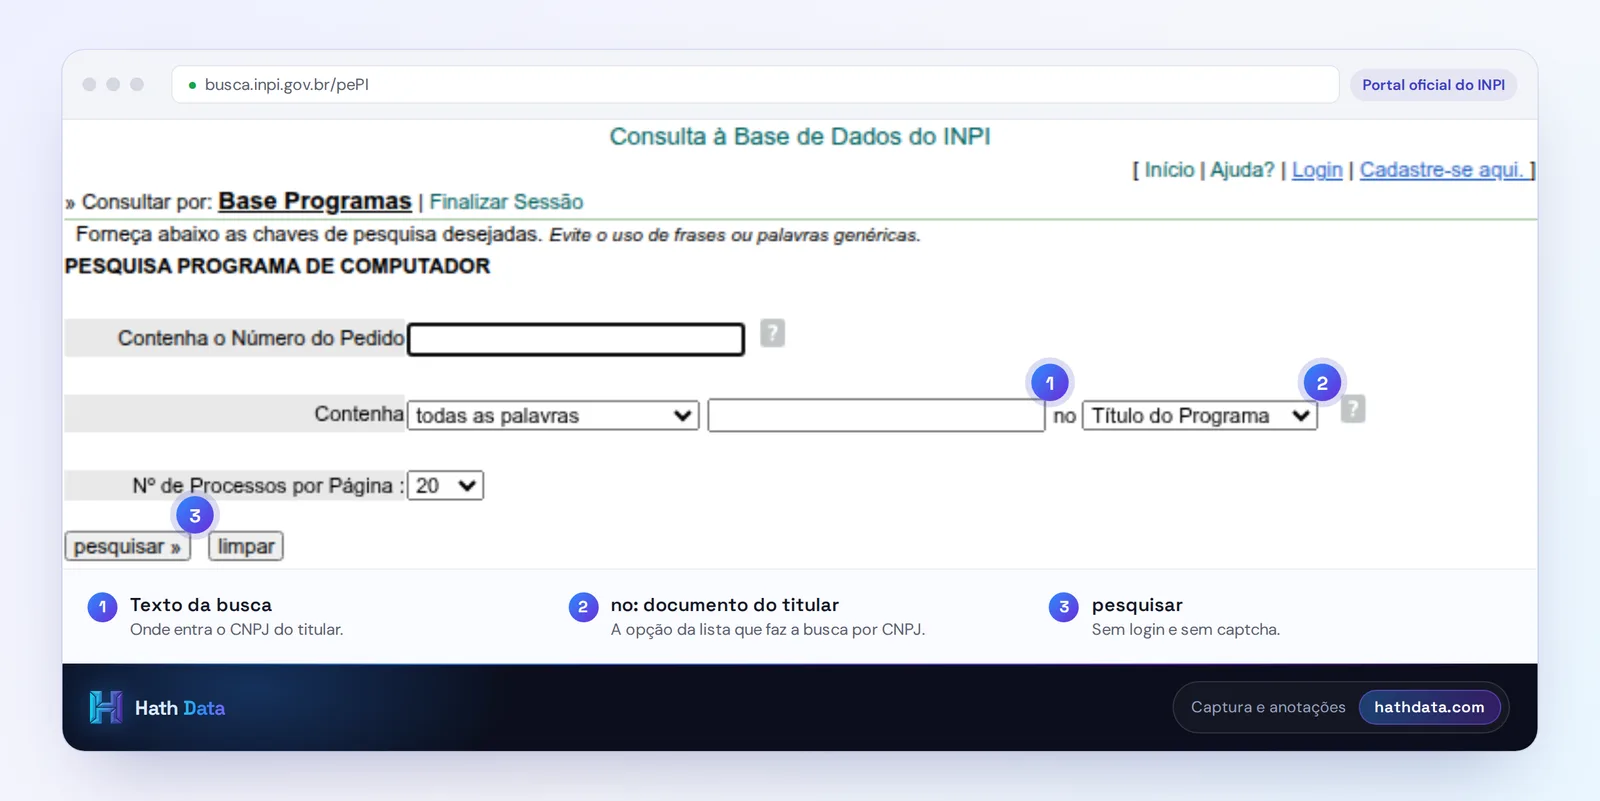Click the 'Consulta à Base de Dados do INPI' title
Viewport: 1600px width, 801px height.
(x=800, y=137)
